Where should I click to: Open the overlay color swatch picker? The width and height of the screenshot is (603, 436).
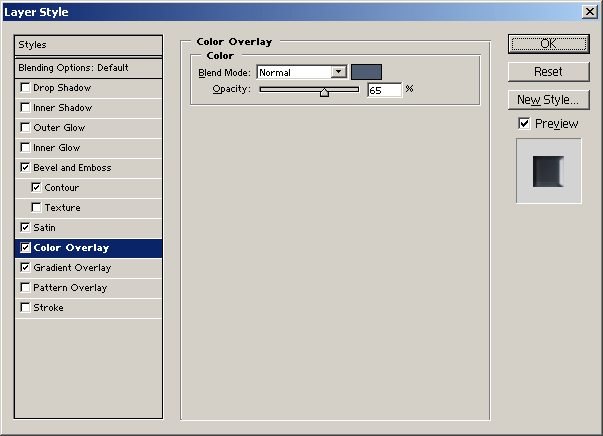coord(366,72)
